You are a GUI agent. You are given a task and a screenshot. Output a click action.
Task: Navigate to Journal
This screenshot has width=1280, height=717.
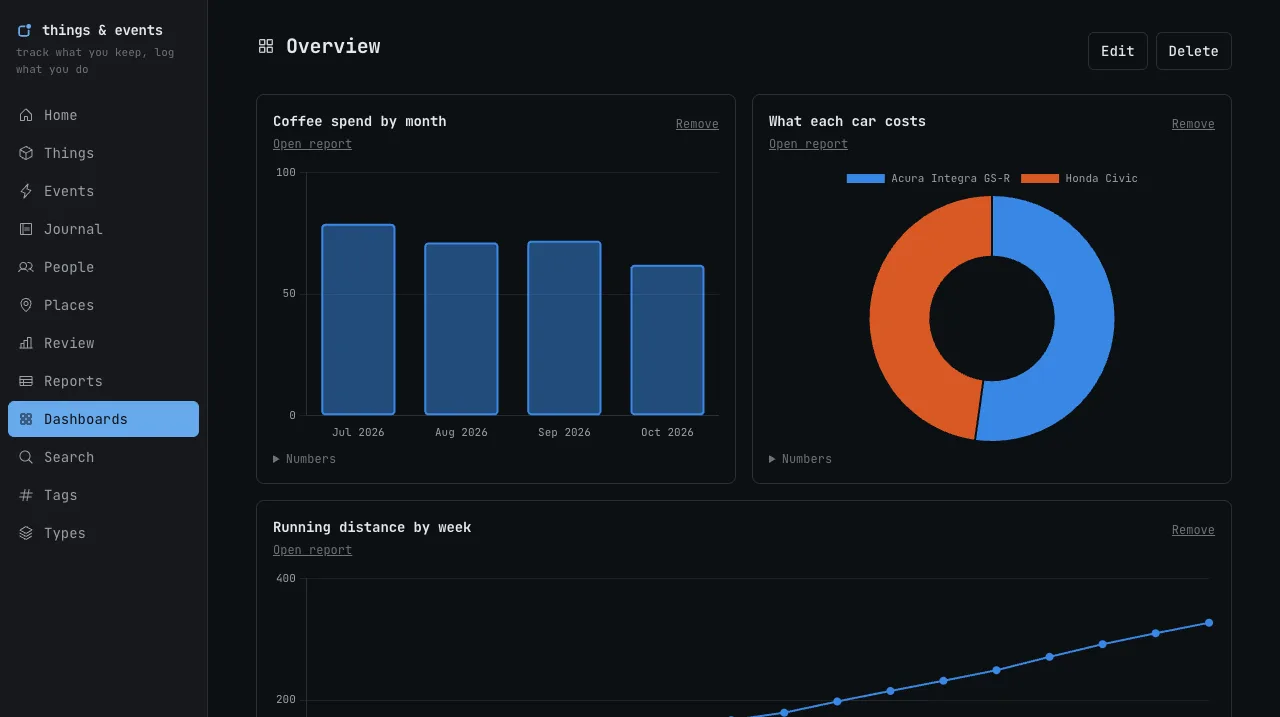click(103, 229)
